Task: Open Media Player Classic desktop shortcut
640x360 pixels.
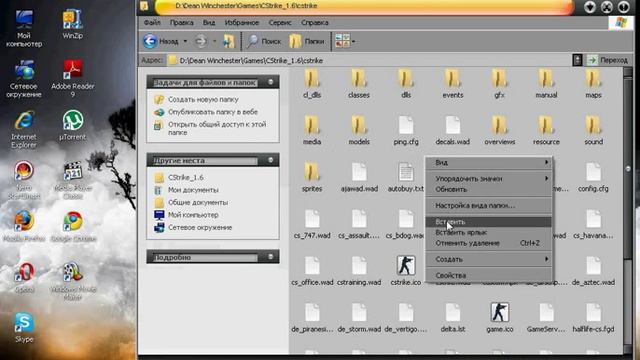Action: coord(73,180)
